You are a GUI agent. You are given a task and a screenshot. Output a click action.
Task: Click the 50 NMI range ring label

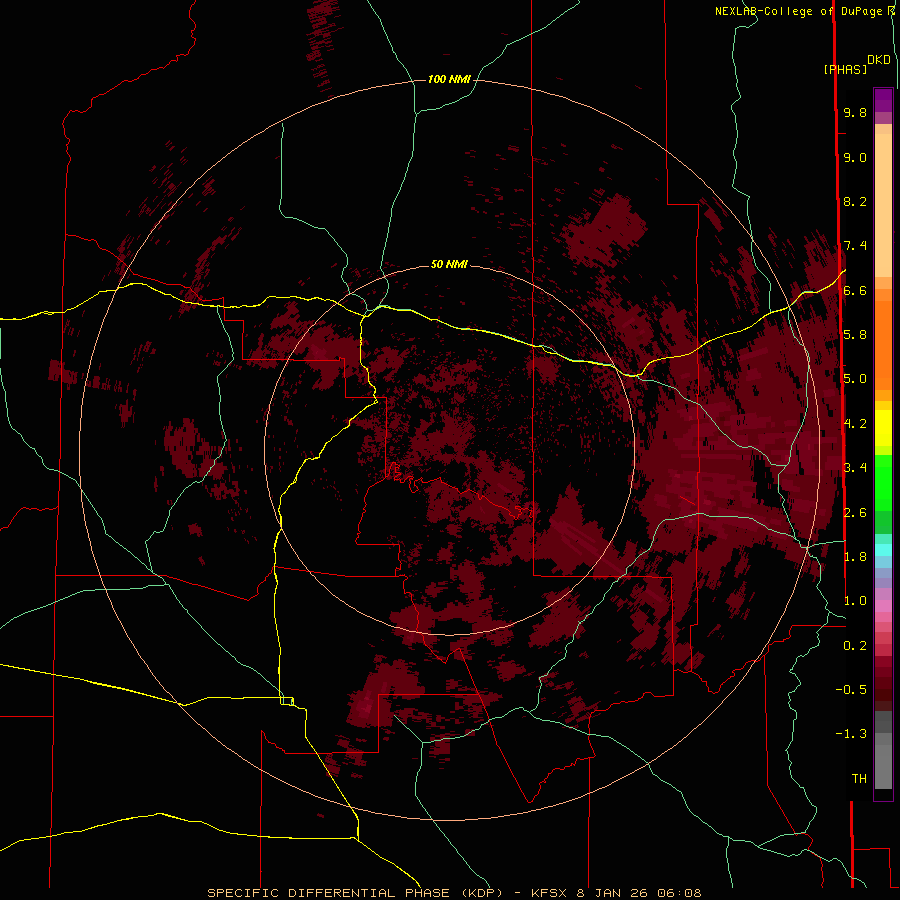click(x=449, y=264)
